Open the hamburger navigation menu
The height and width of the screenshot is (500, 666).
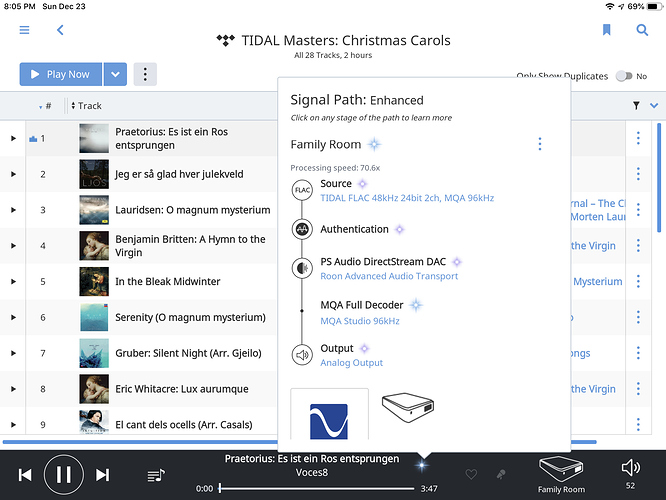[x=24, y=30]
